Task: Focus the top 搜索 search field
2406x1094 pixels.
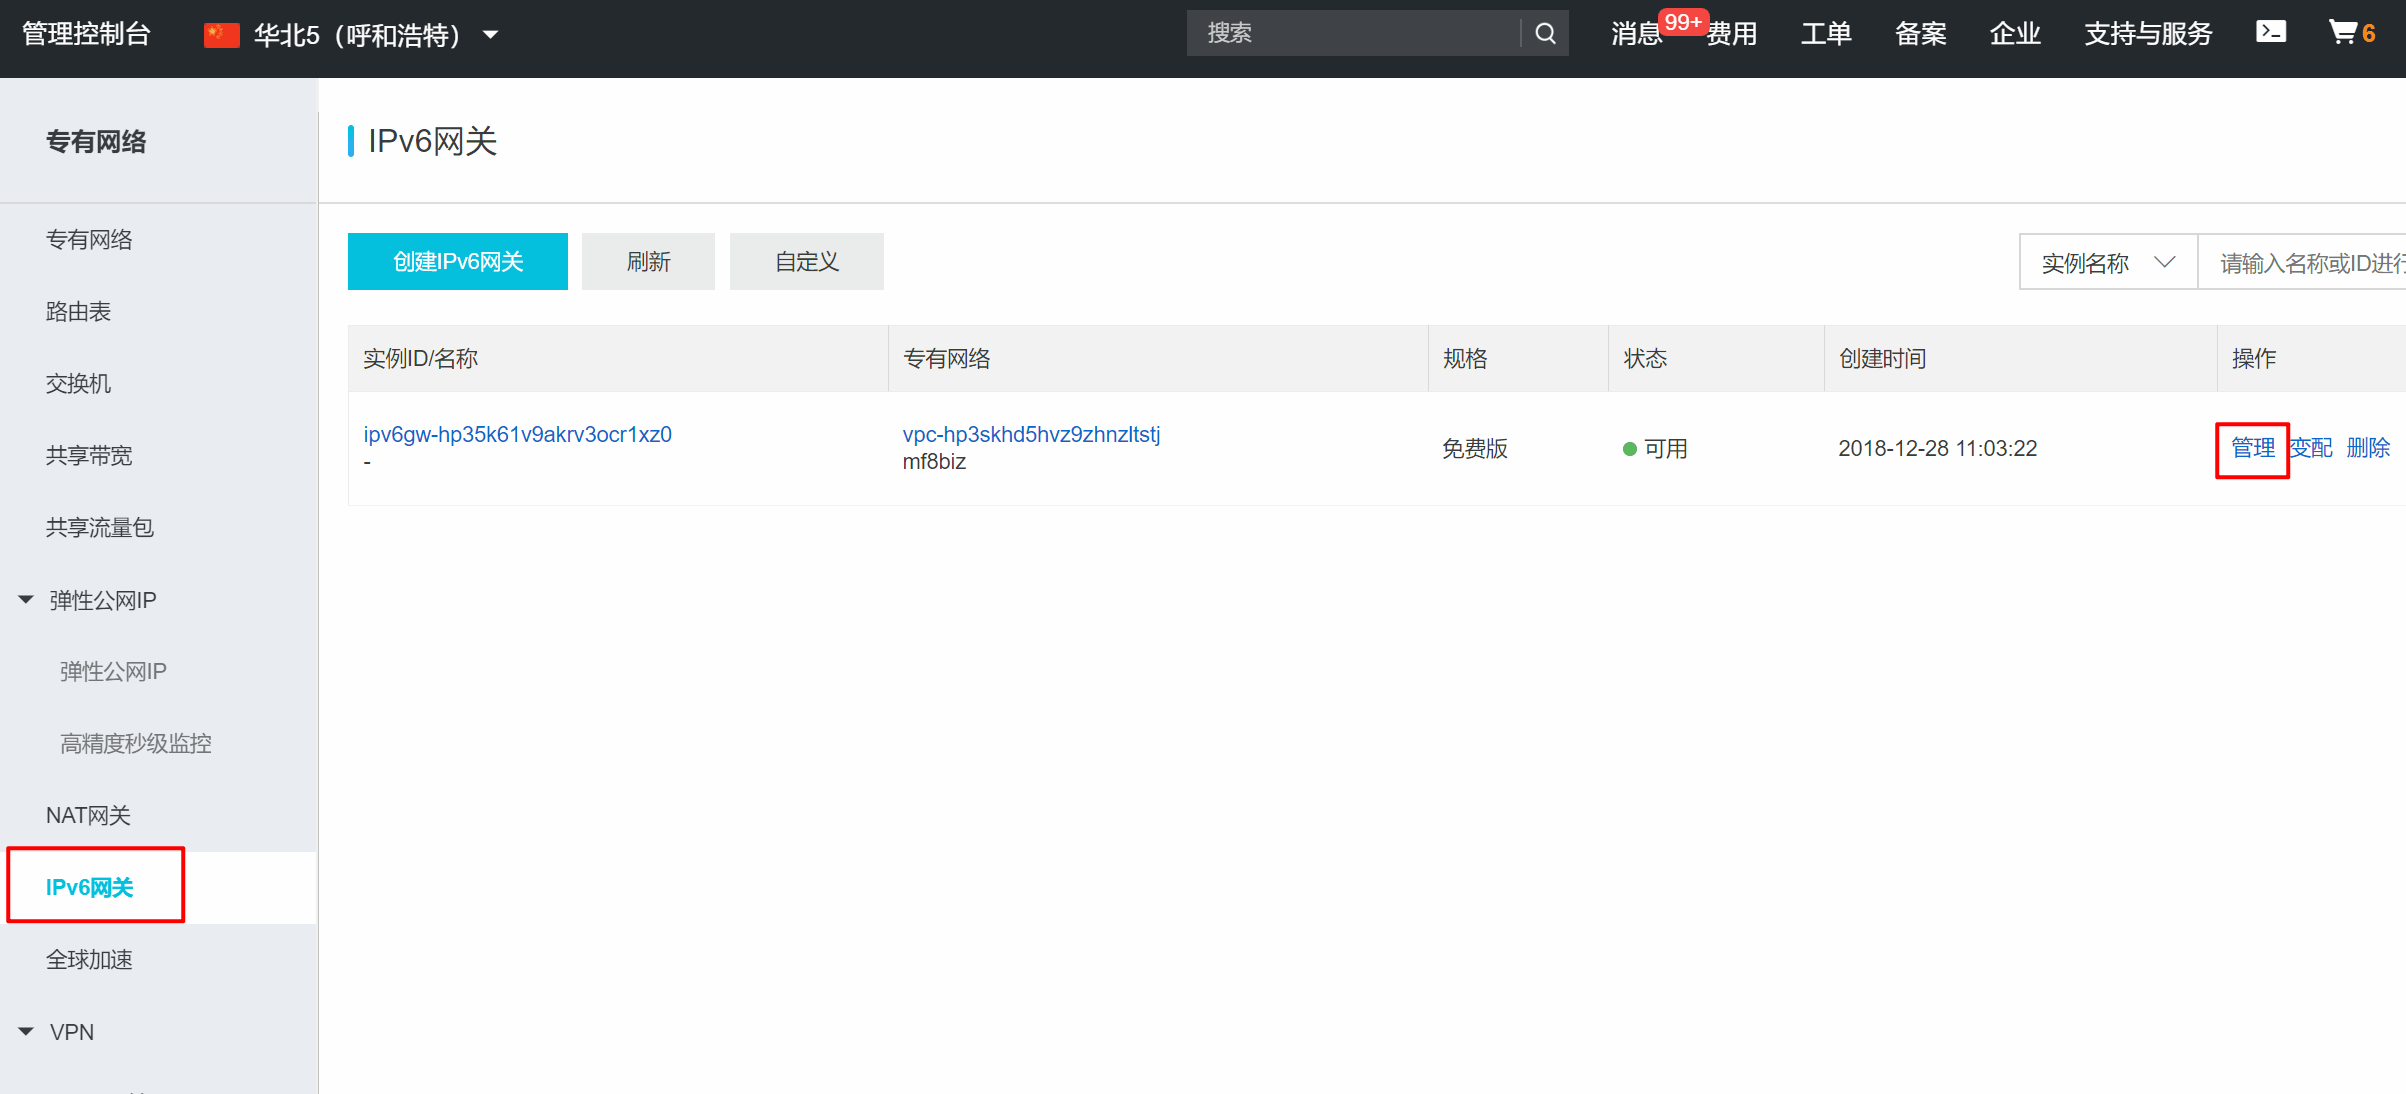Action: coord(1354,34)
